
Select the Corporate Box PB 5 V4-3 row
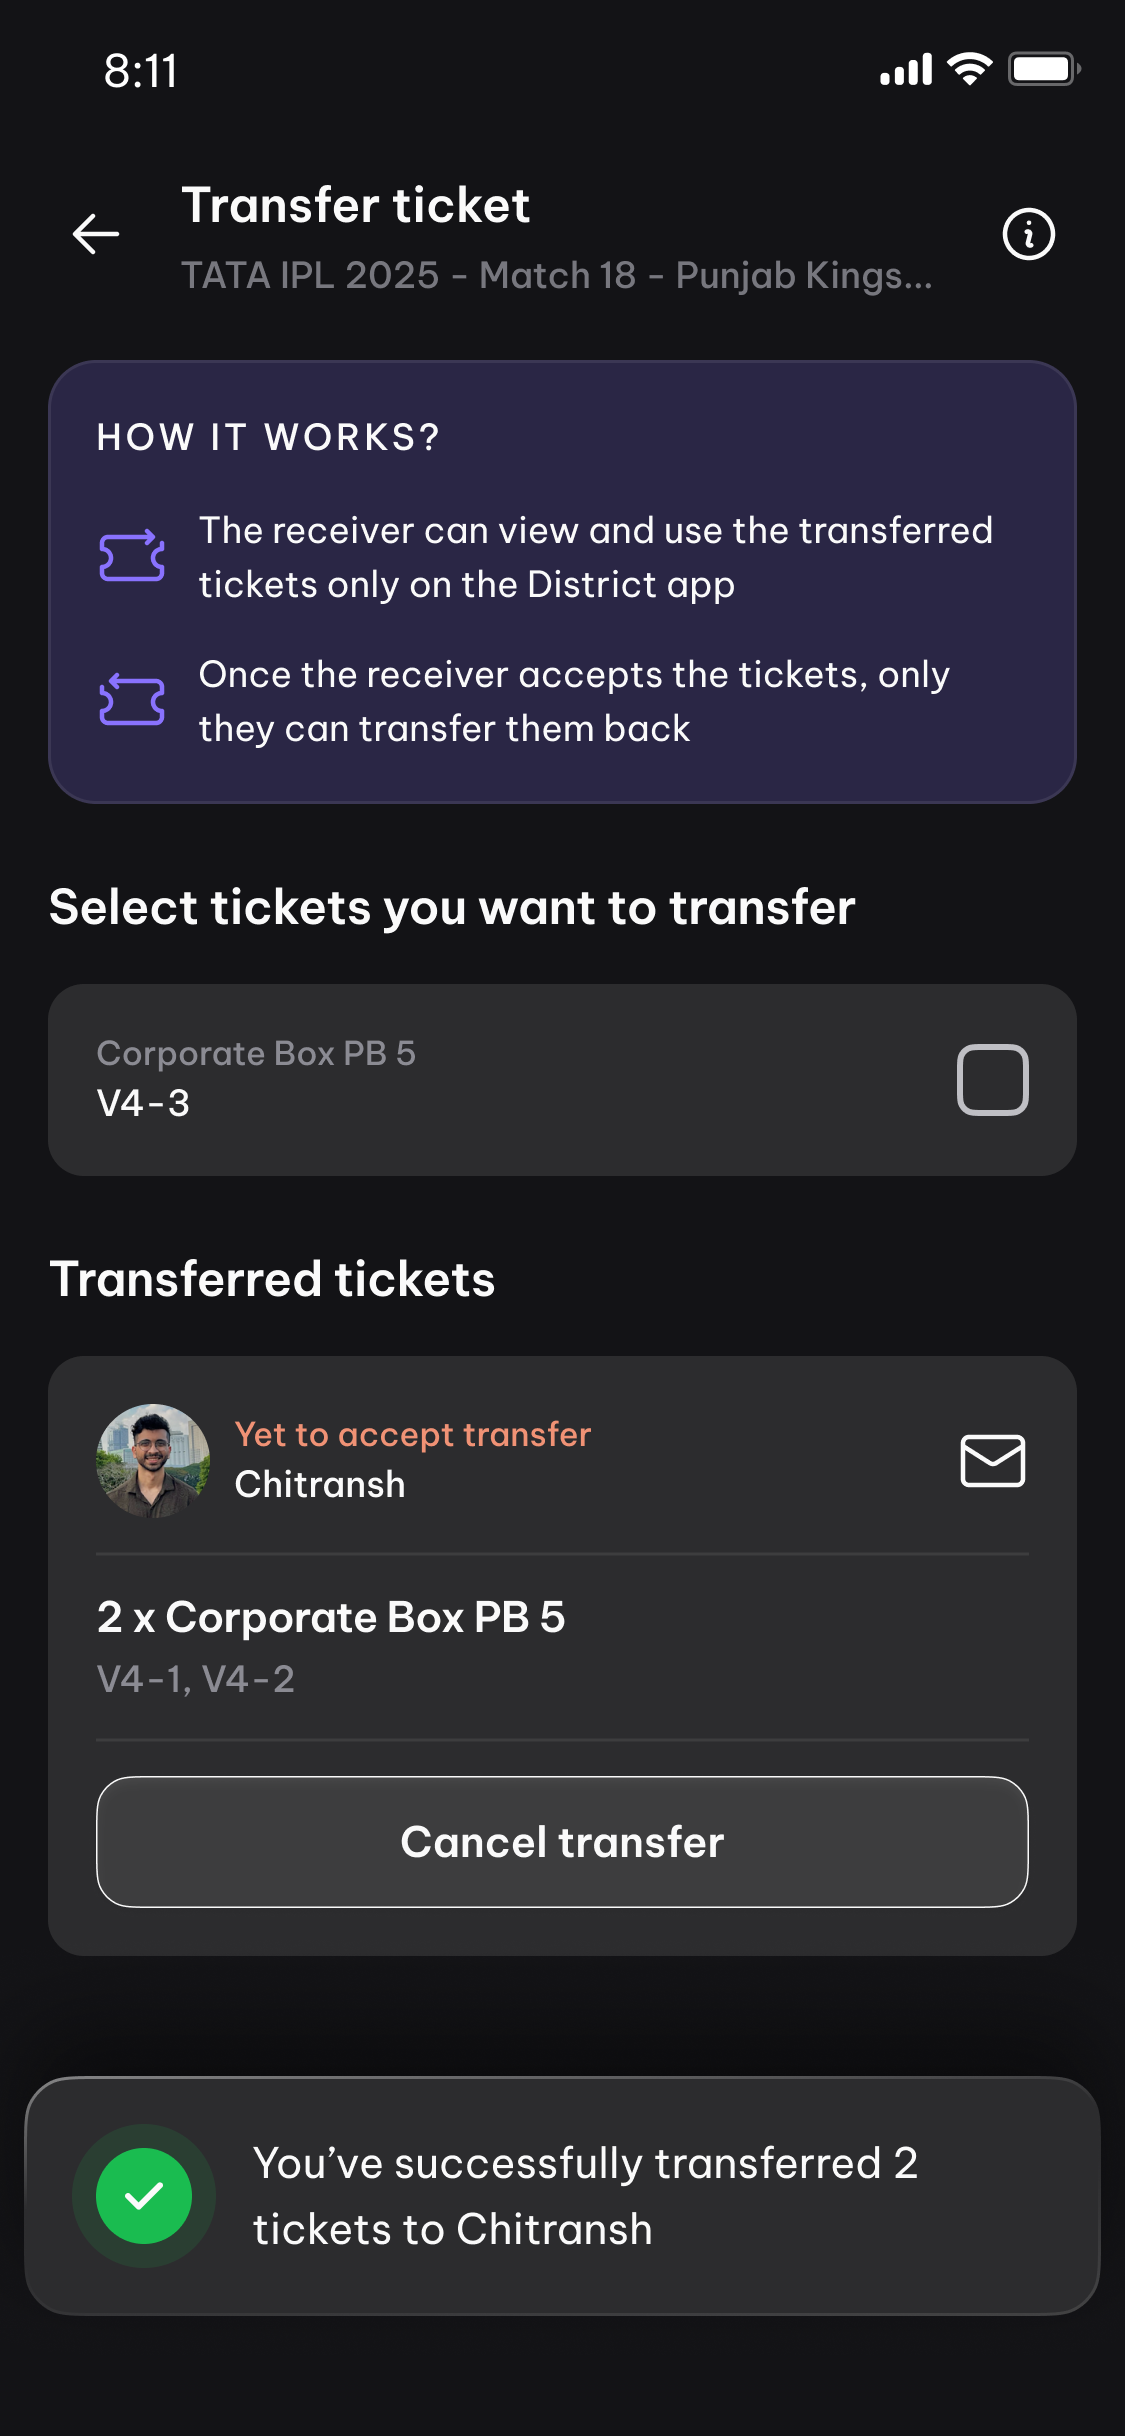500,1080
